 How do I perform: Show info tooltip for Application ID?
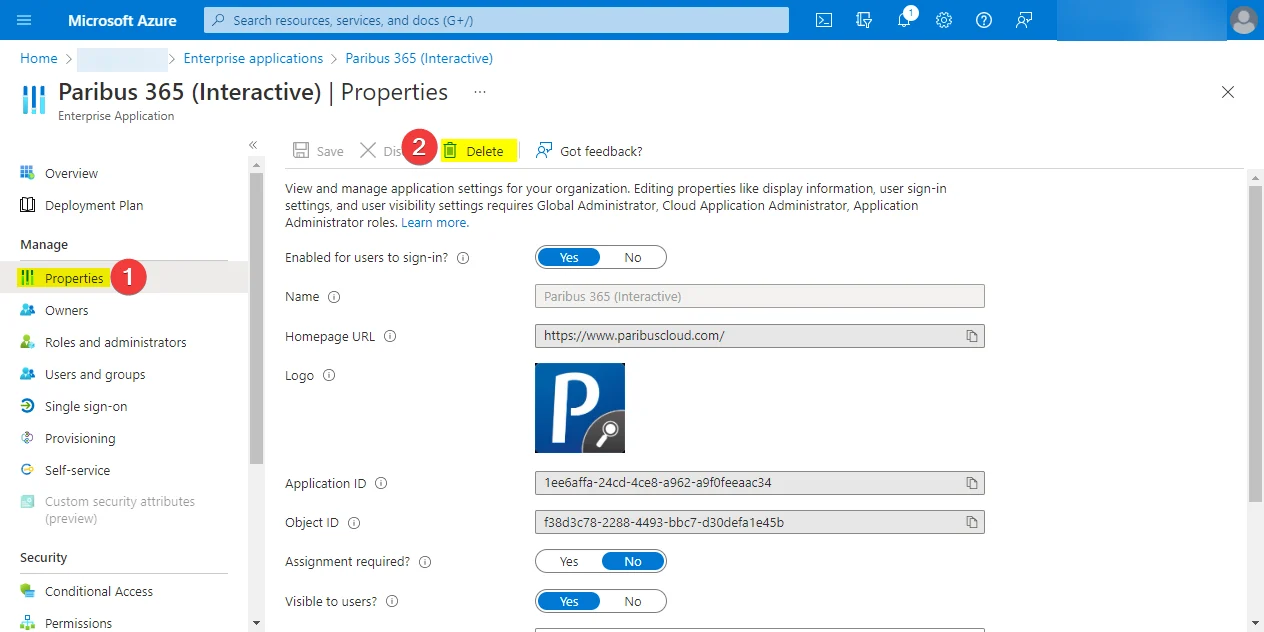(x=381, y=484)
